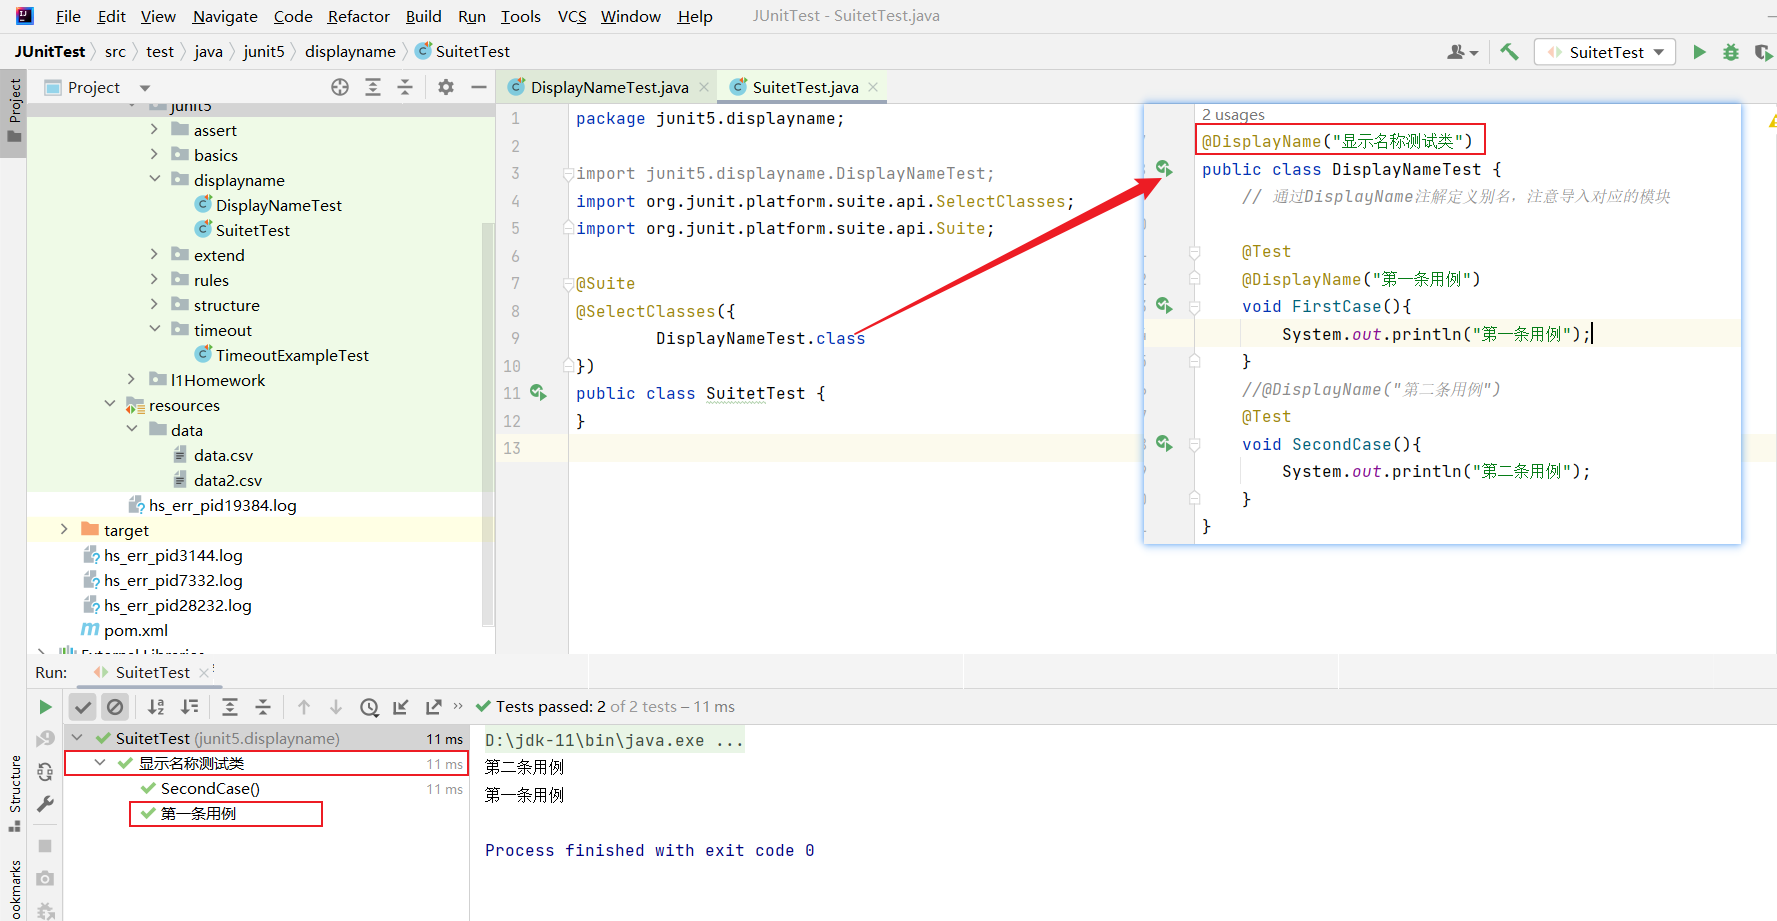Expand the target folder
Viewport: 1777px width, 921px height.
[64, 530]
